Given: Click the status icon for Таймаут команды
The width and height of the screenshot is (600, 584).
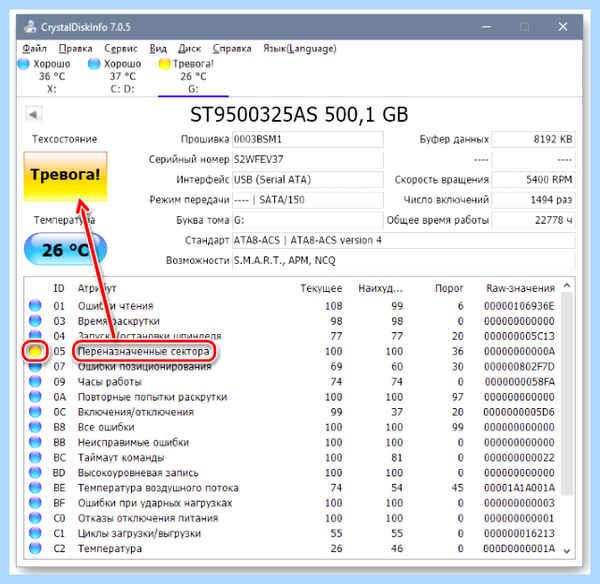Looking at the screenshot, I should point(35,457).
